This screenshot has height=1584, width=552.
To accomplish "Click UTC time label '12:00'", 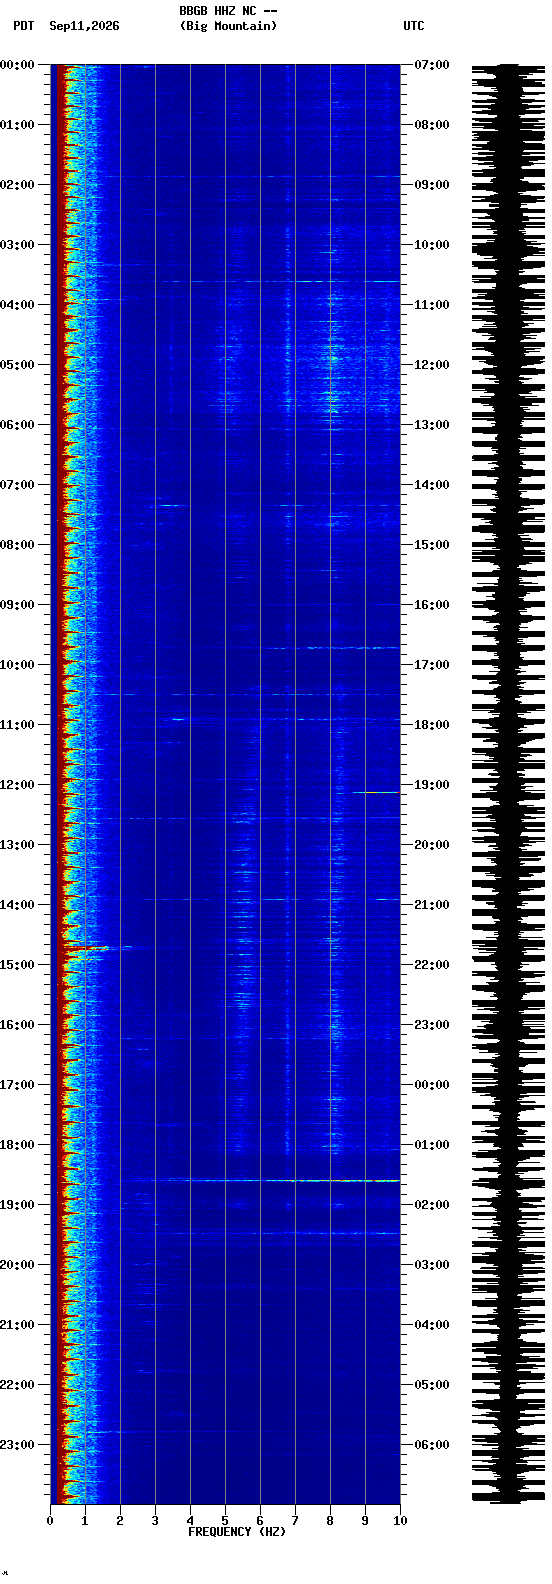I will [x=431, y=365].
